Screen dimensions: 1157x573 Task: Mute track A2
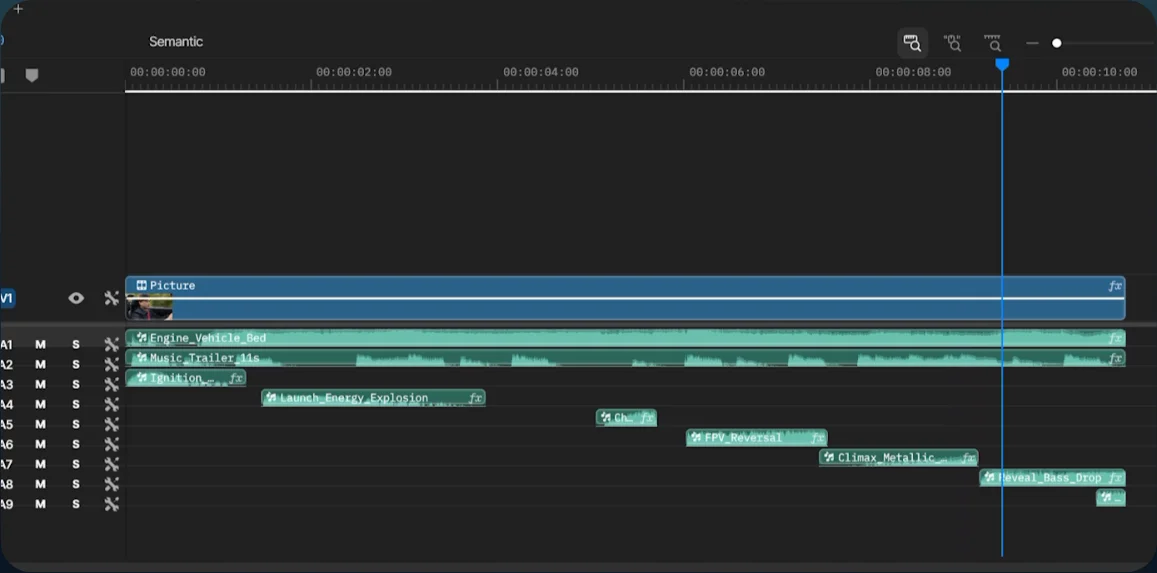41,364
